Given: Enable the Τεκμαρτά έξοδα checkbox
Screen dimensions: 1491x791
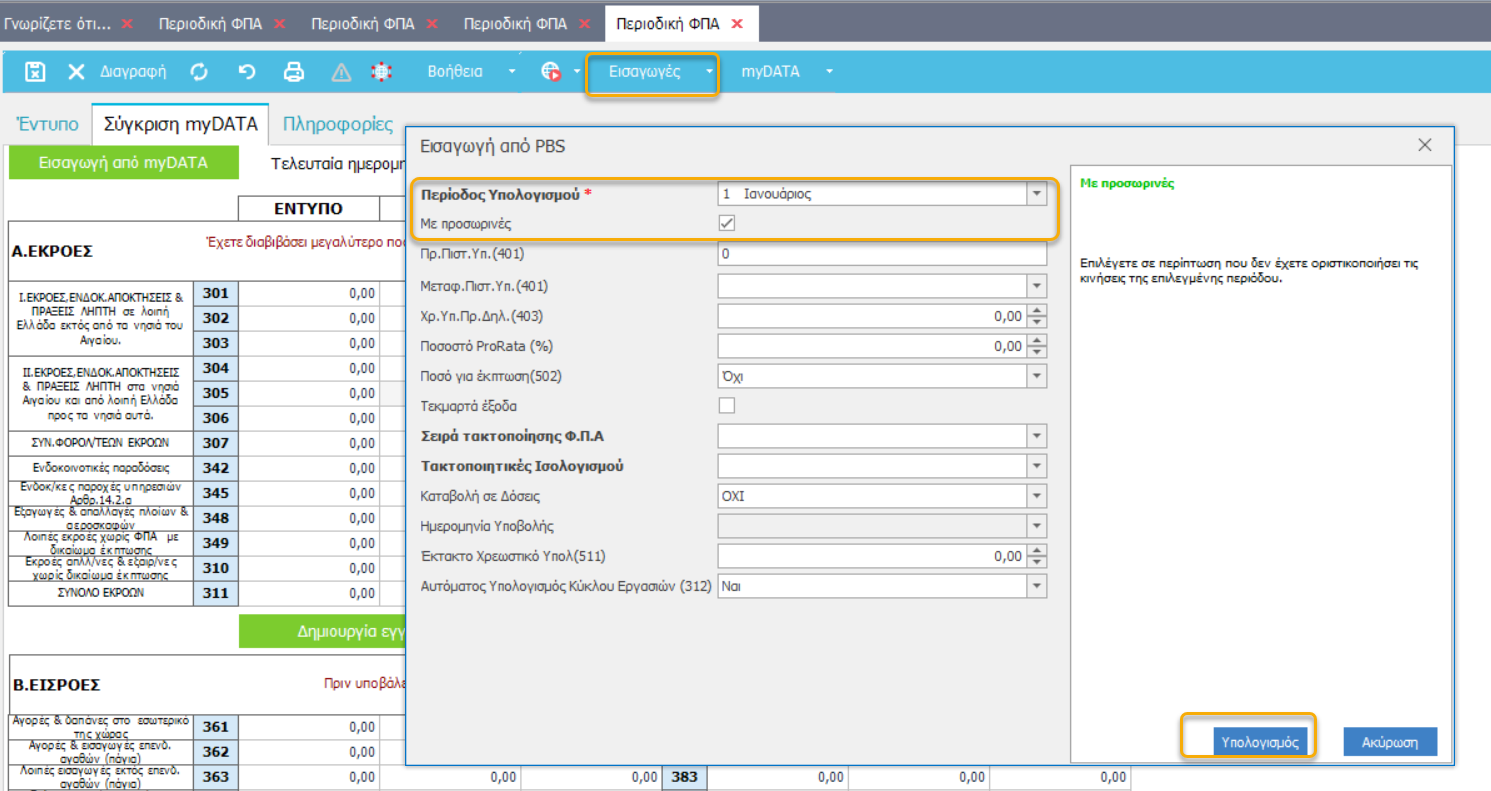Looking at the screenshot, I should (727, 405).
